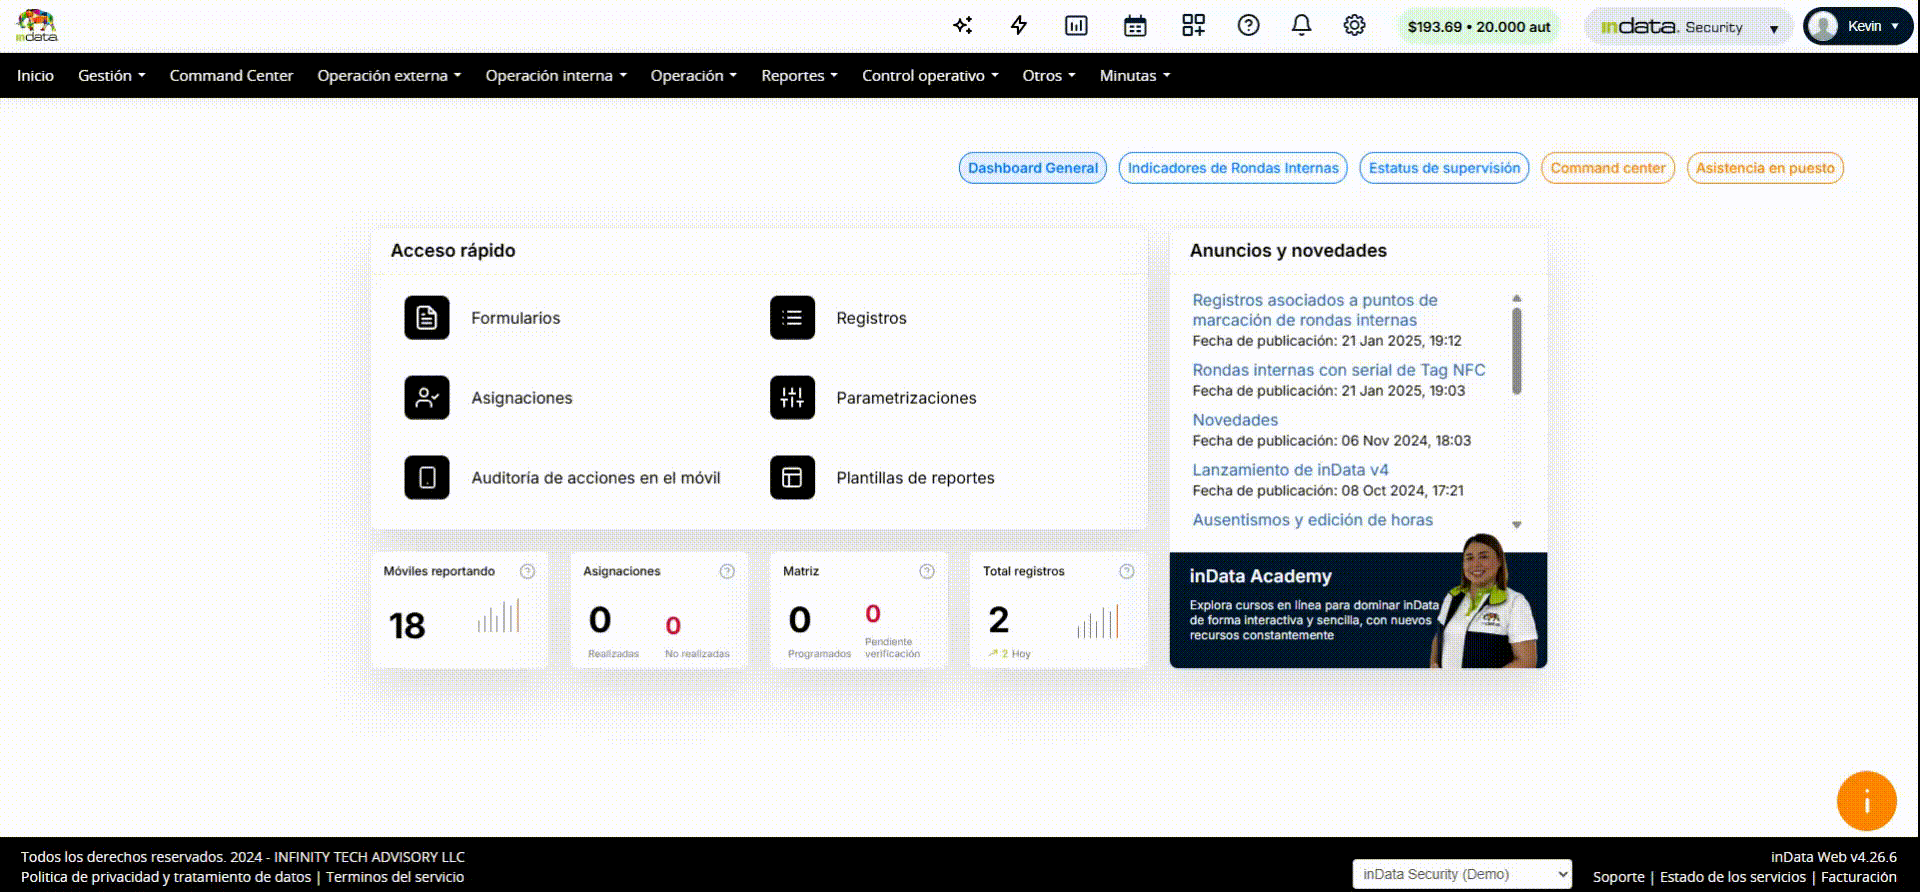This screenshot has height=892, width=1920.
Task: Open the Formularios quick access icon
Action: [x=427, y=318]
